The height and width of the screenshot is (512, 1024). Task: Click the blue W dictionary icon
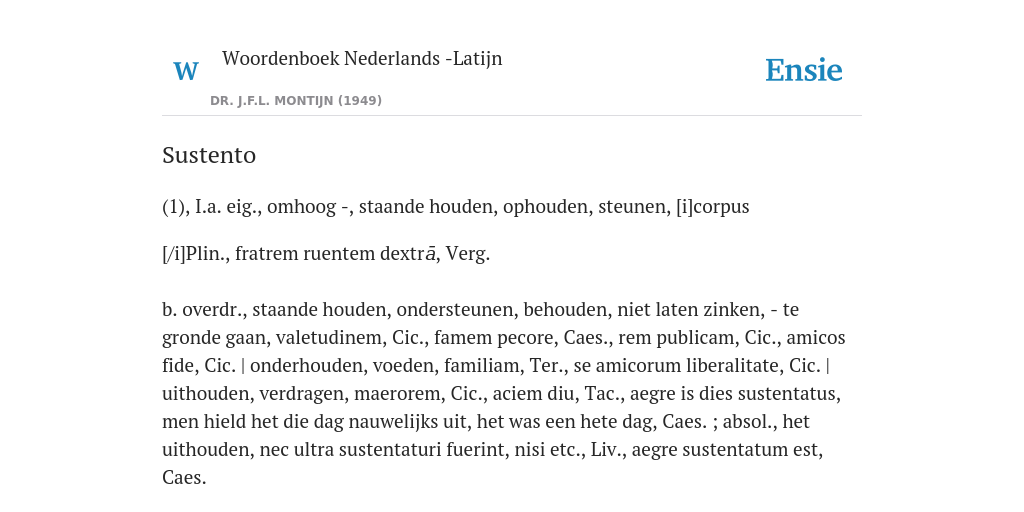point(185,71)
